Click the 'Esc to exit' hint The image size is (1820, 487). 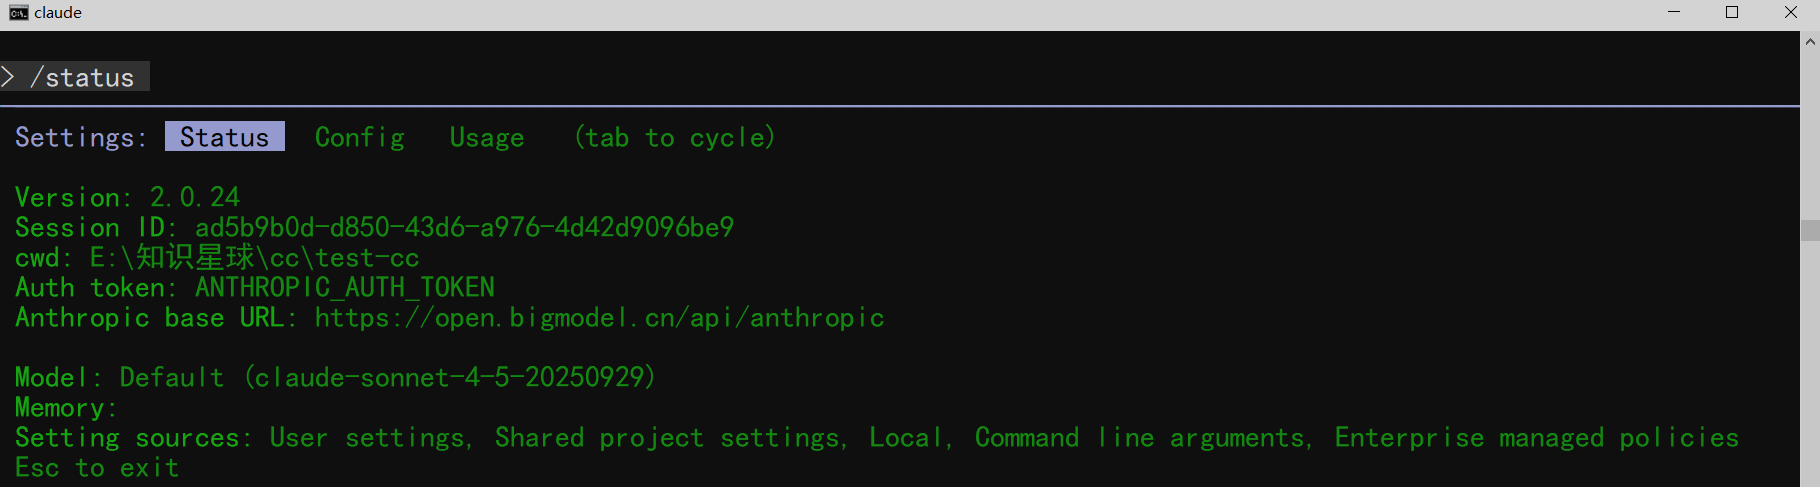[x=97, y=468]
